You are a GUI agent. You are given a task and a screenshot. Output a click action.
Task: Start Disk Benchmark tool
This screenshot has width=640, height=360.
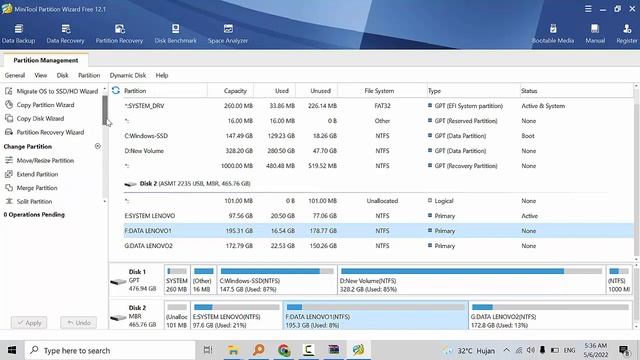(x=176, y=33)
